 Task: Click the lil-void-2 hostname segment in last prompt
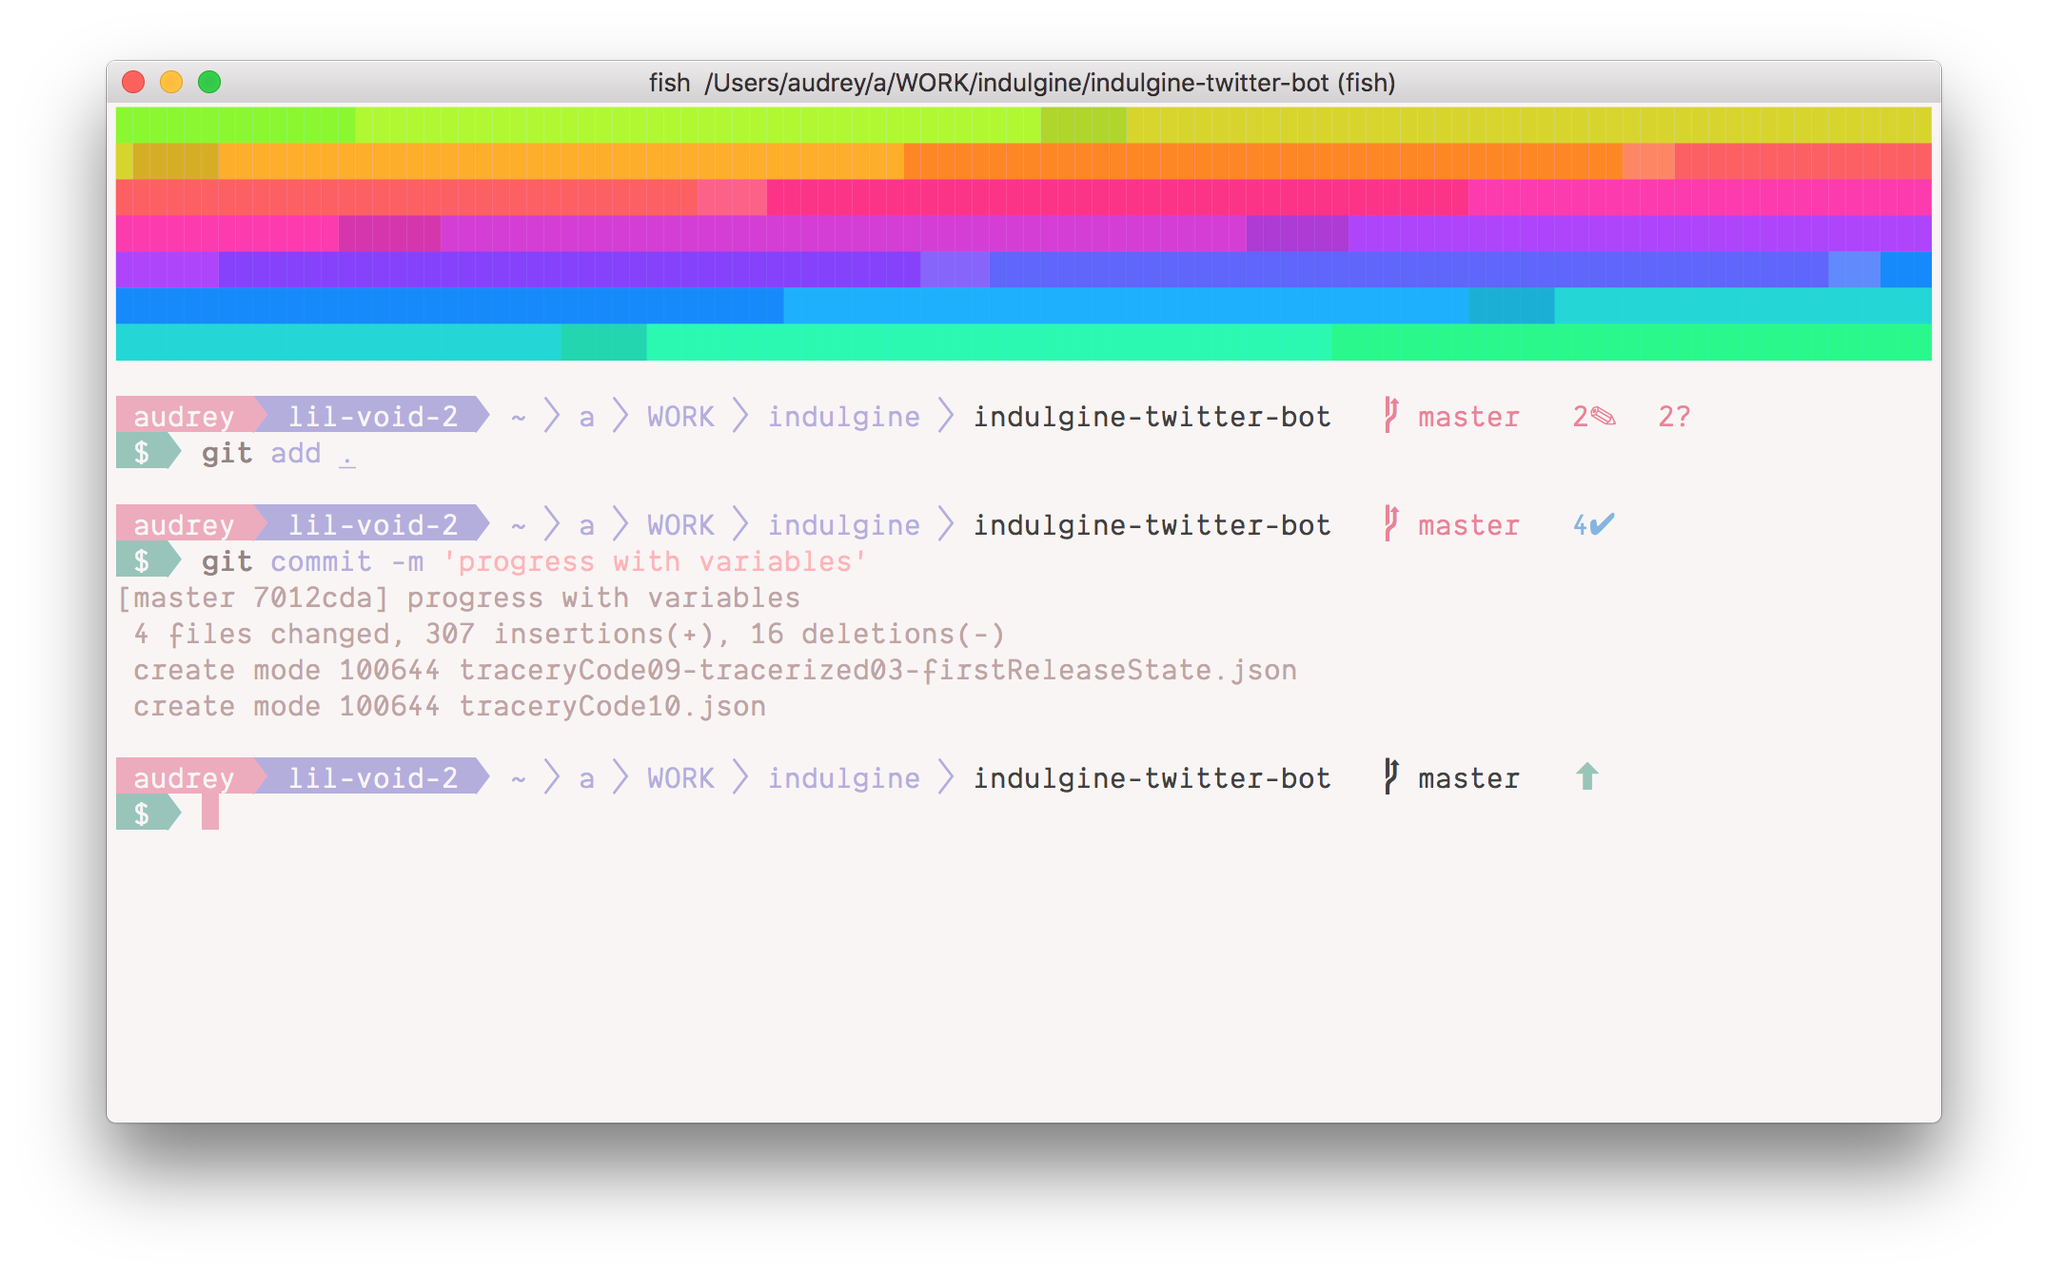[372, 777]
